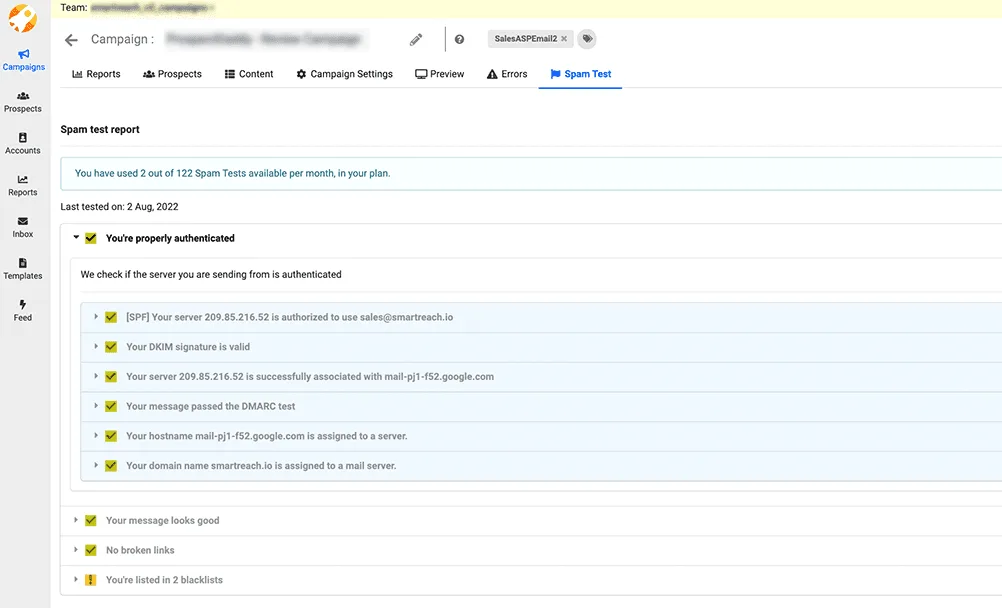Select the Prospects icon in left sidebar
This screenshot has height=608, width=1002.
(x=23, y=100)
